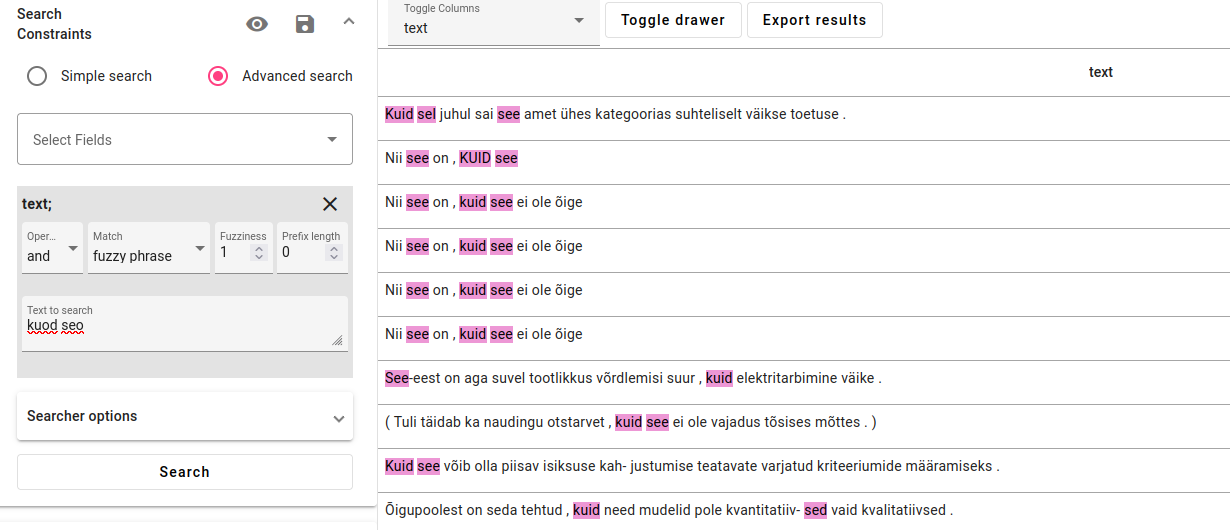Open the Operator dropdown set to and

point(53,248)
